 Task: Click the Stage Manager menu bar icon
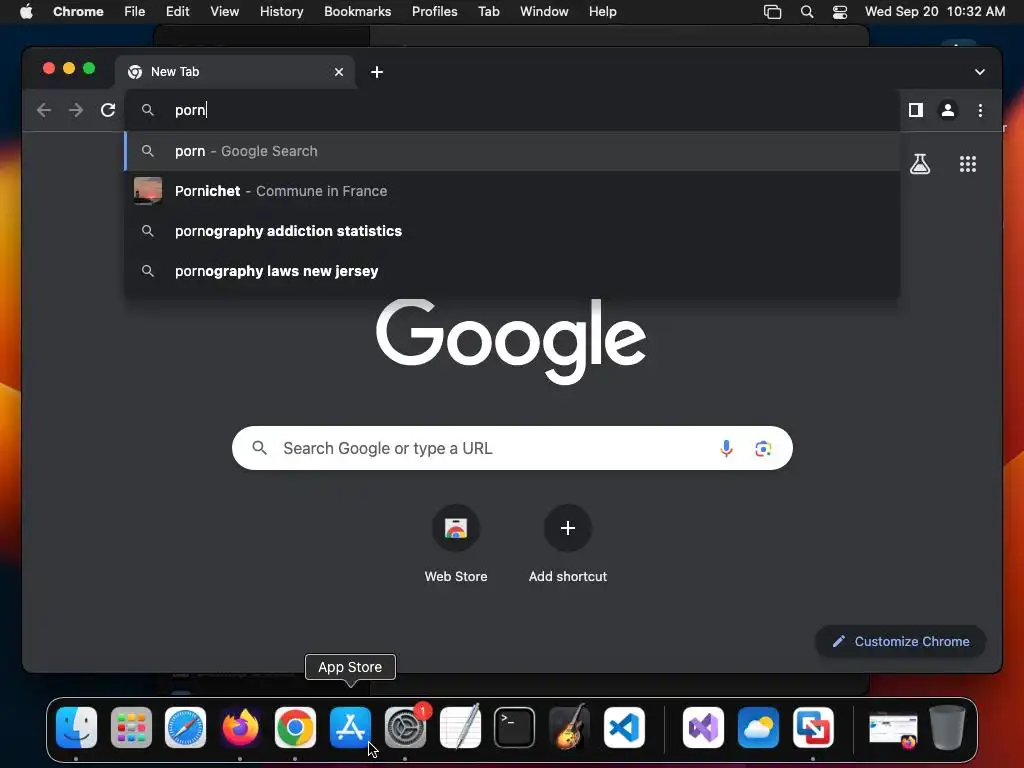(x=773, y=12)
